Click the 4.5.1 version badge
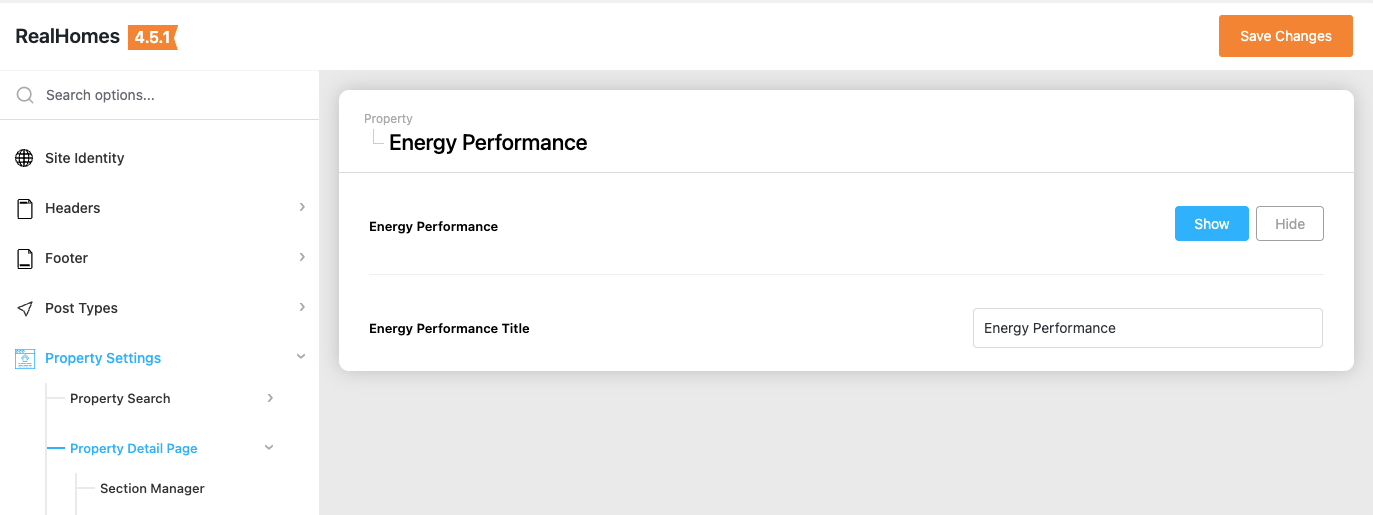 point(152,37)
